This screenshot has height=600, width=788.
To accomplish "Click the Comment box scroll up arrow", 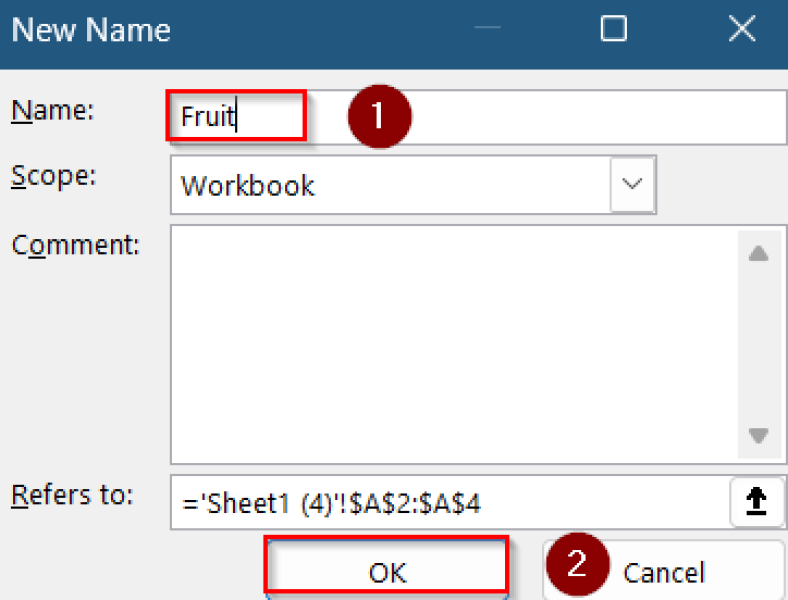I will coord(758,254).
